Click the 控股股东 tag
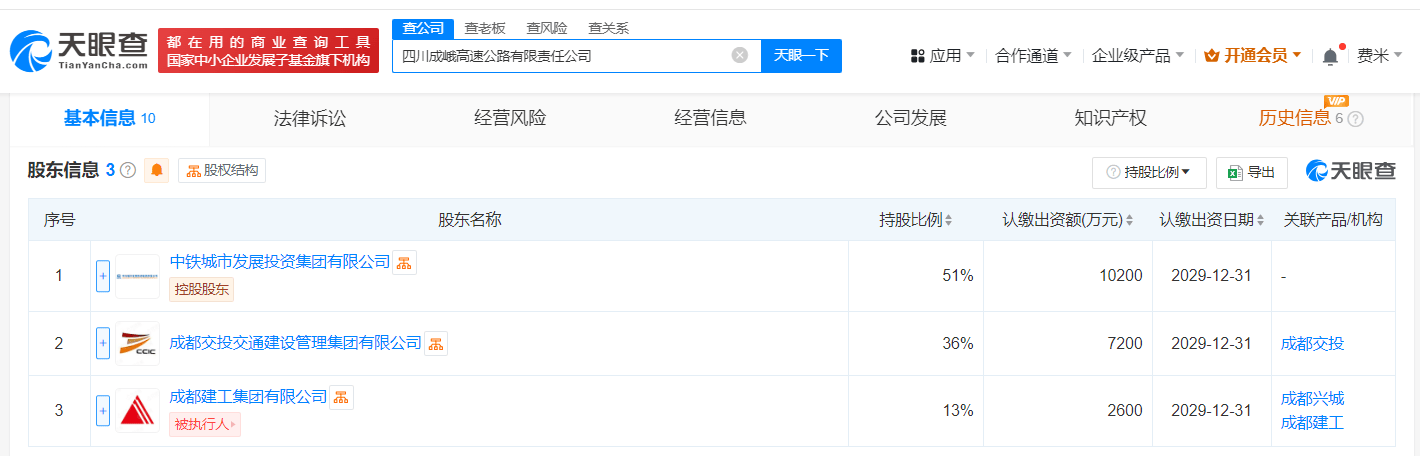 pos(202,290)
